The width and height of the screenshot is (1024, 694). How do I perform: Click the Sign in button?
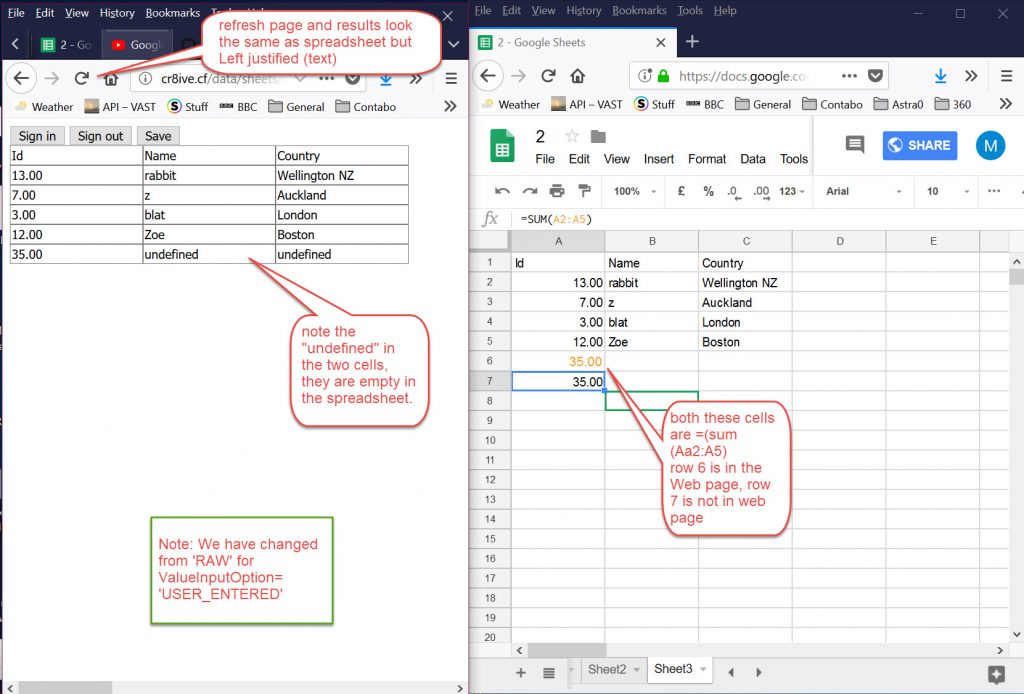(x=37, y=136)
